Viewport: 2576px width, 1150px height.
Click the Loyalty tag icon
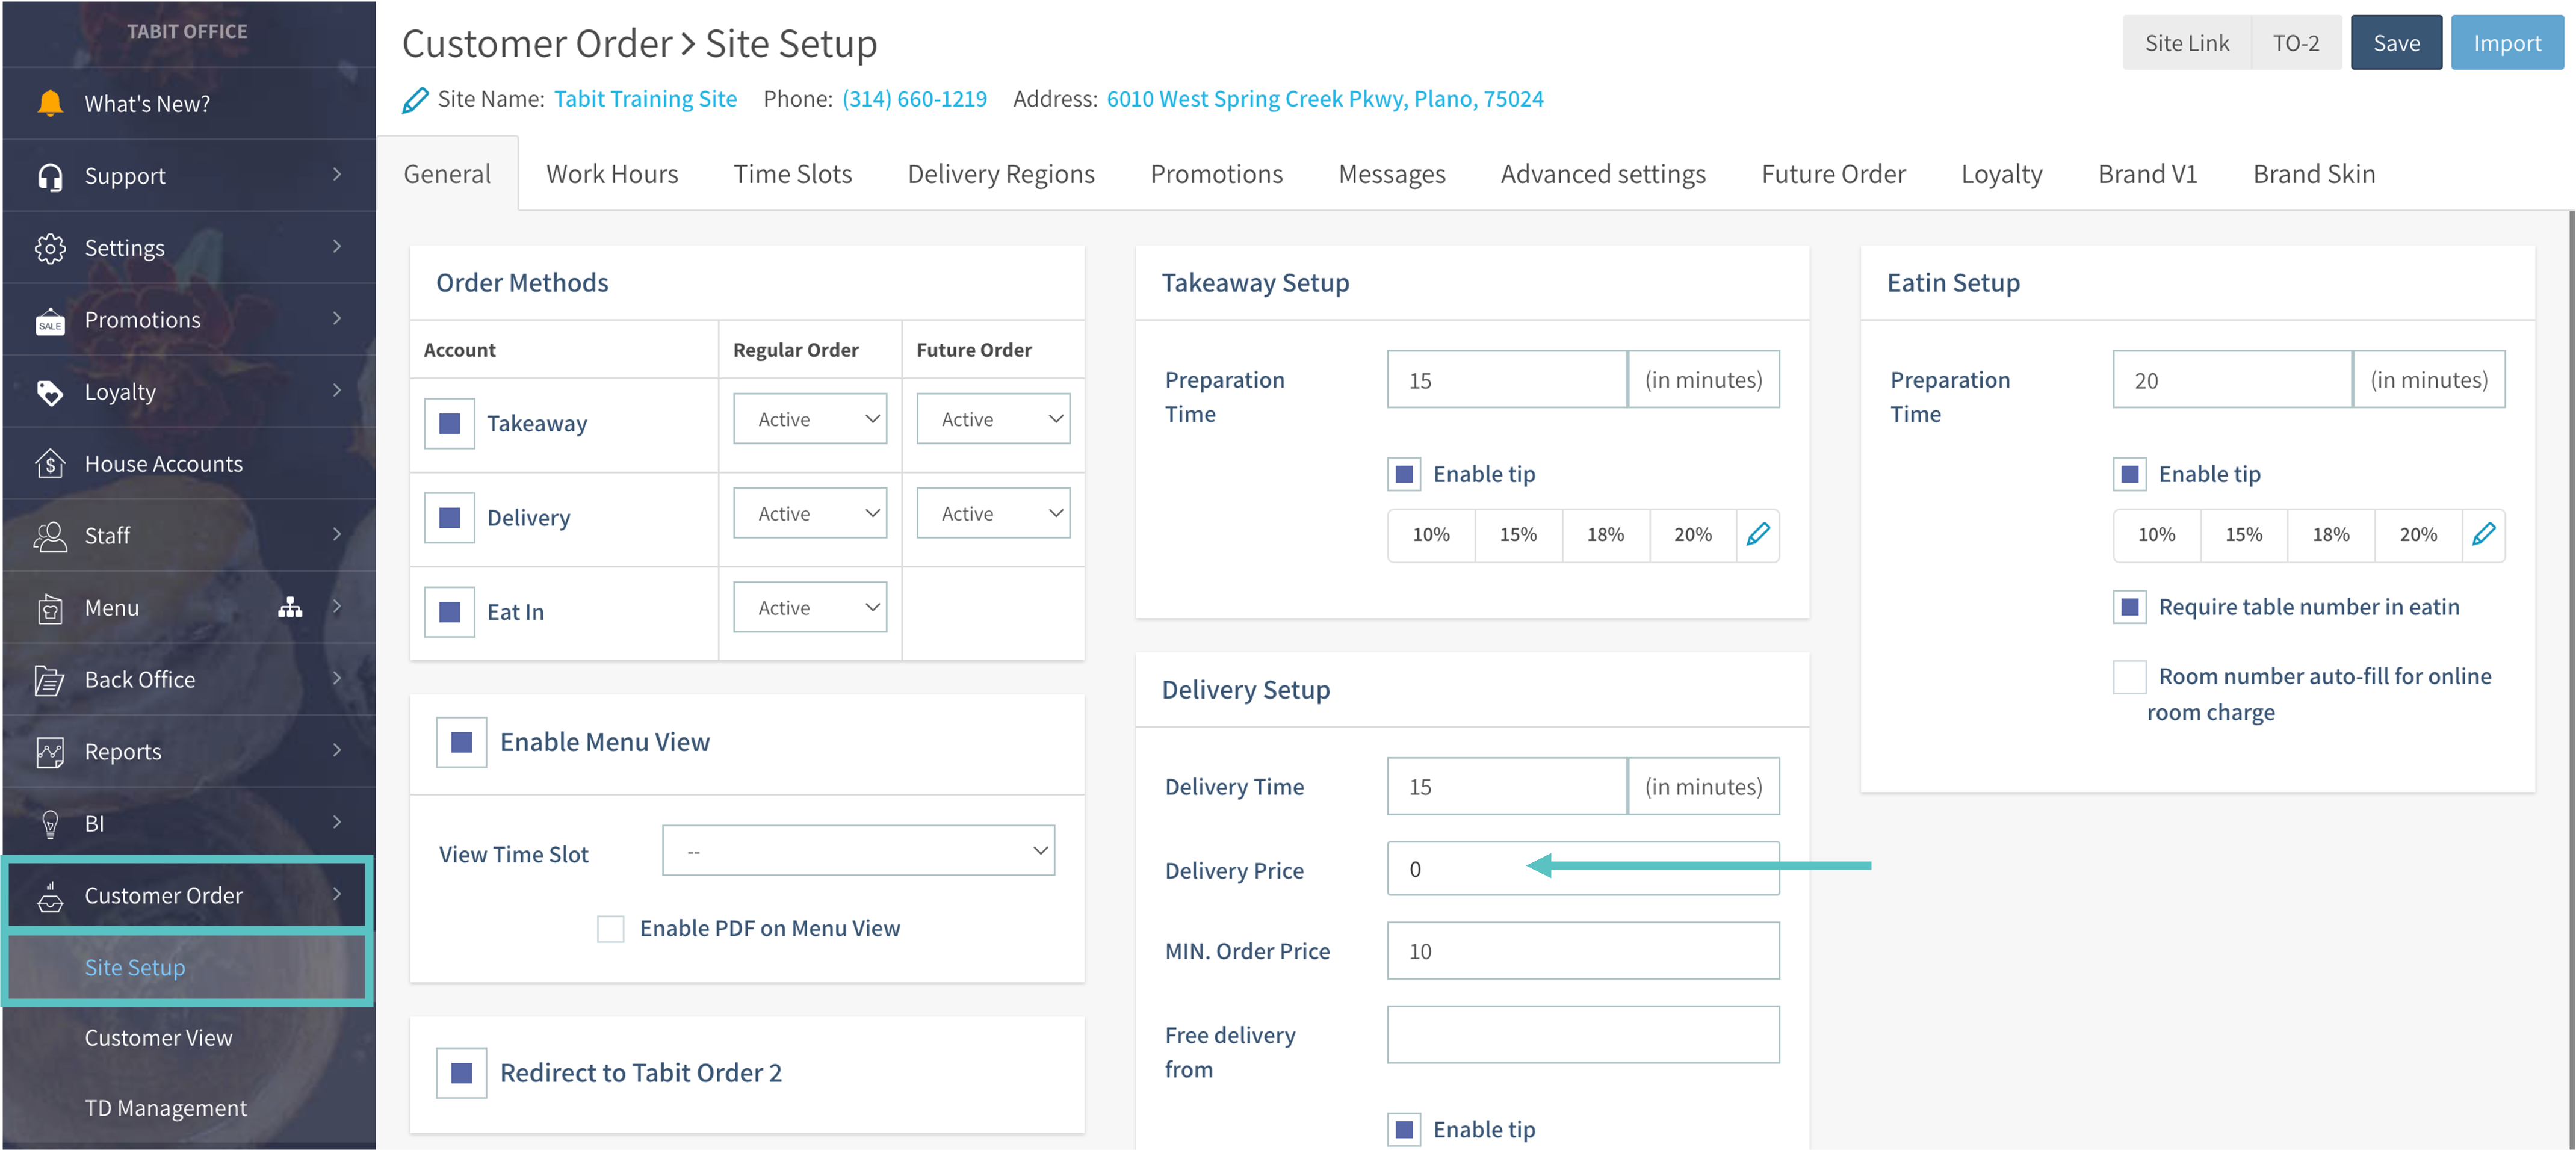[x=50, y=392]
